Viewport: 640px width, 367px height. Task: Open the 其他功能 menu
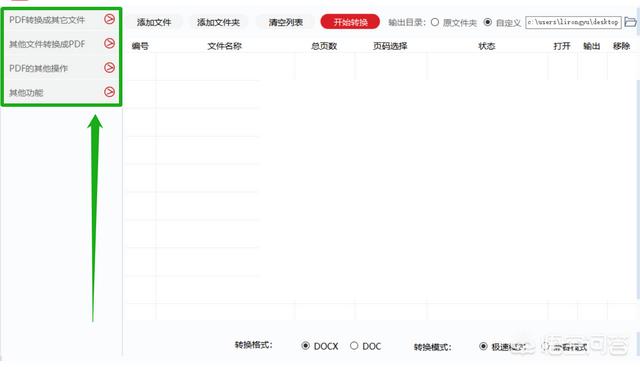(61, 92)
